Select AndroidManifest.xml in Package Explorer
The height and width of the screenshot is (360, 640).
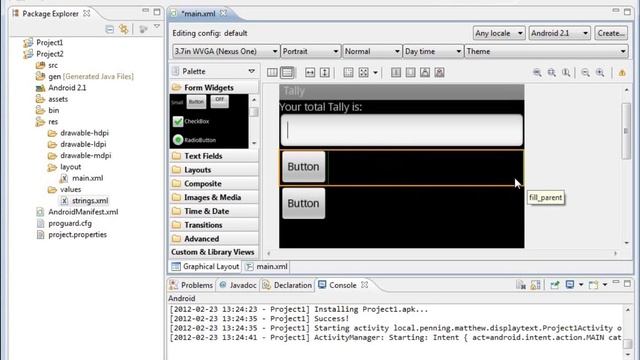(78, 212)
